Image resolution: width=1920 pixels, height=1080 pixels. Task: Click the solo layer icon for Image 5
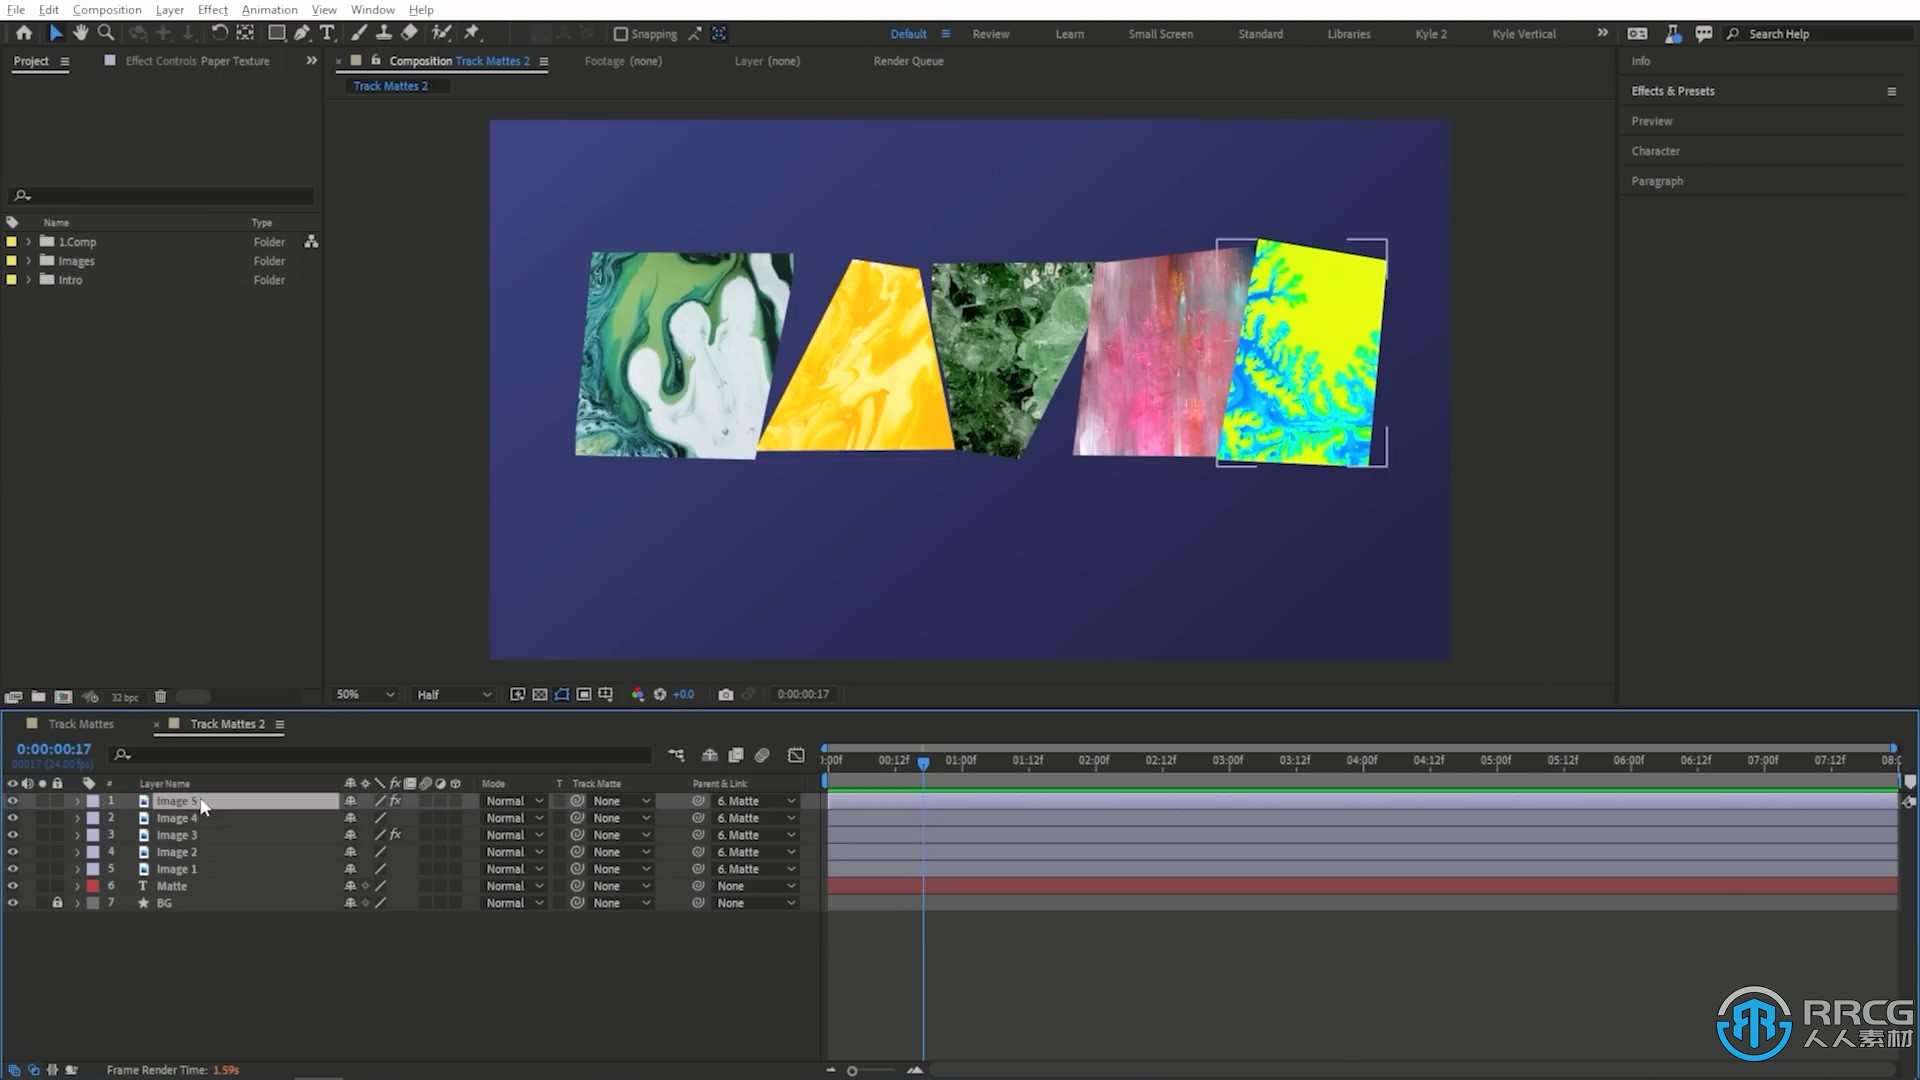pyautogui.click(x=41, y=800)
